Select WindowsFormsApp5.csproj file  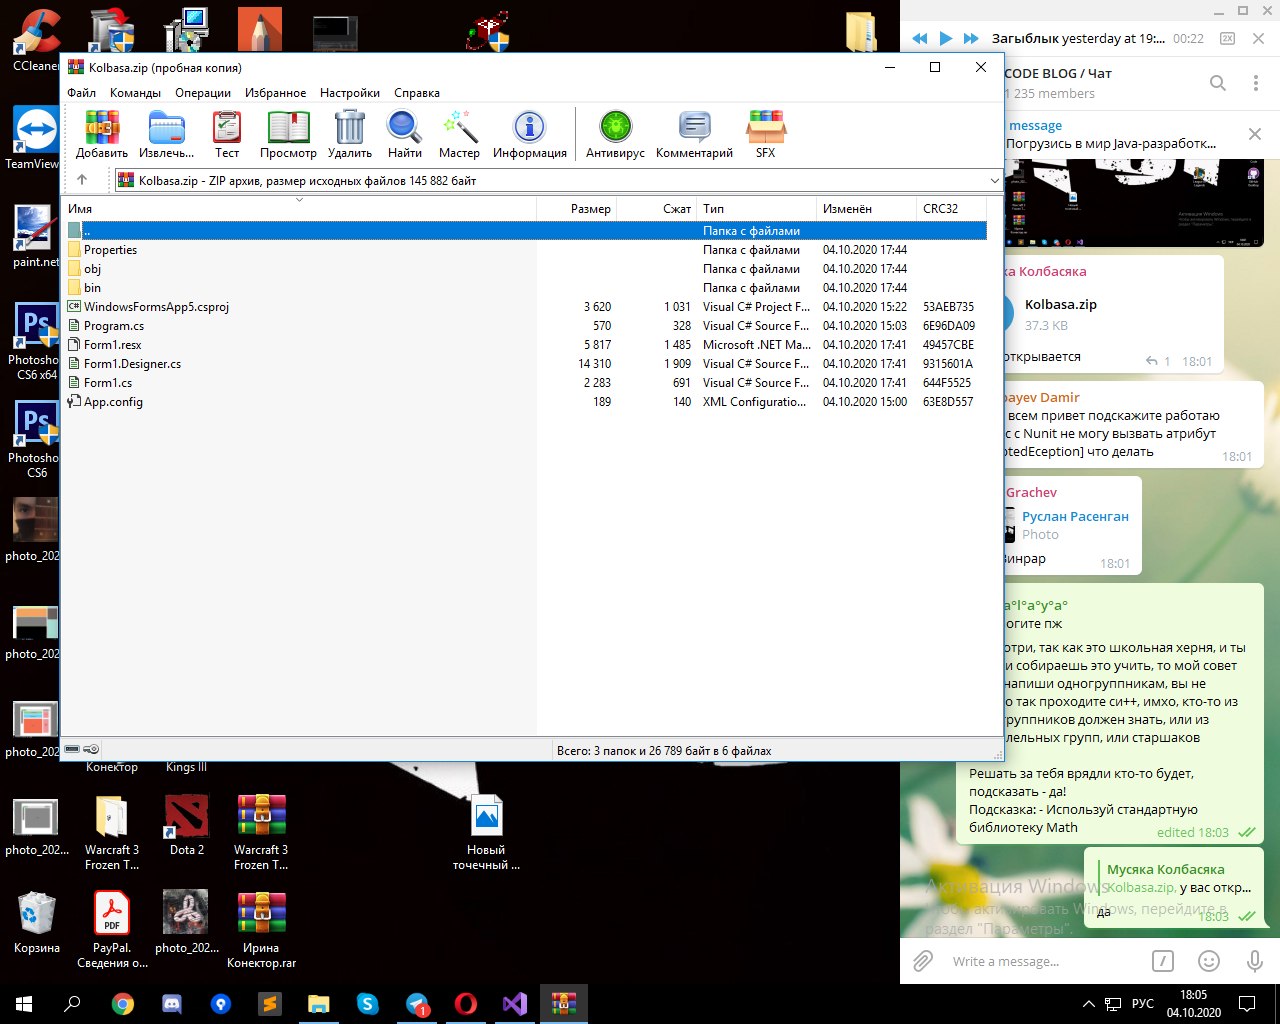pos(525,307)
